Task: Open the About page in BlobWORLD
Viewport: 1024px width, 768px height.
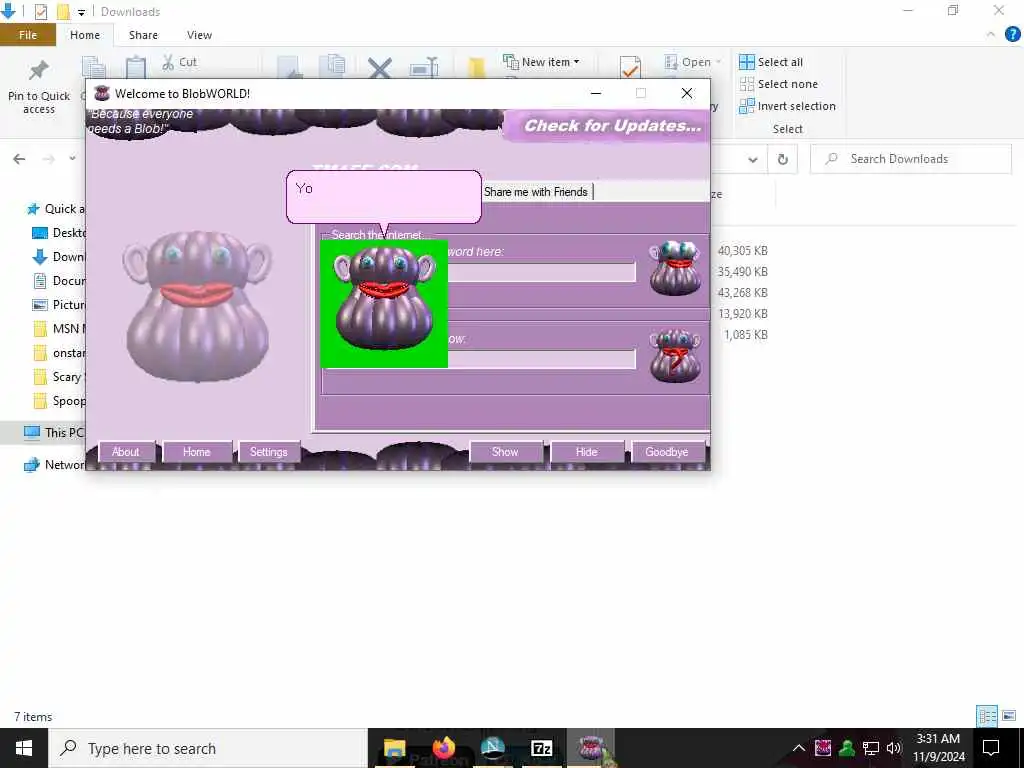Action: coord(126,452)
